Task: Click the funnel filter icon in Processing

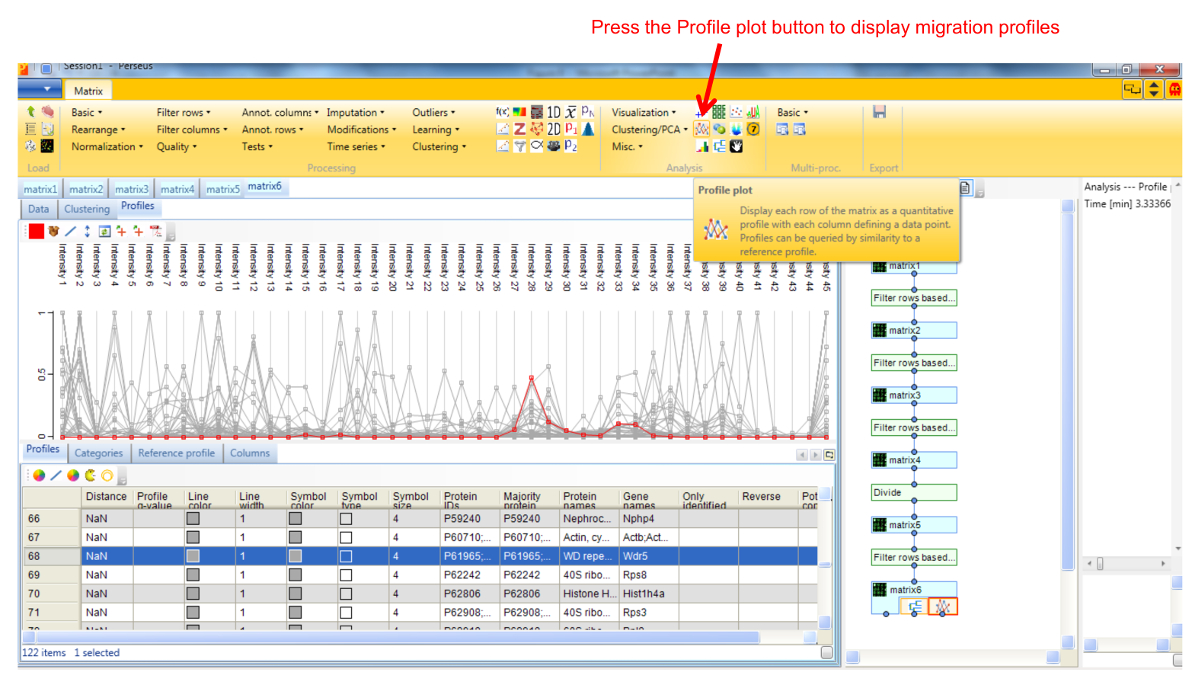Action: click(520, 147)
